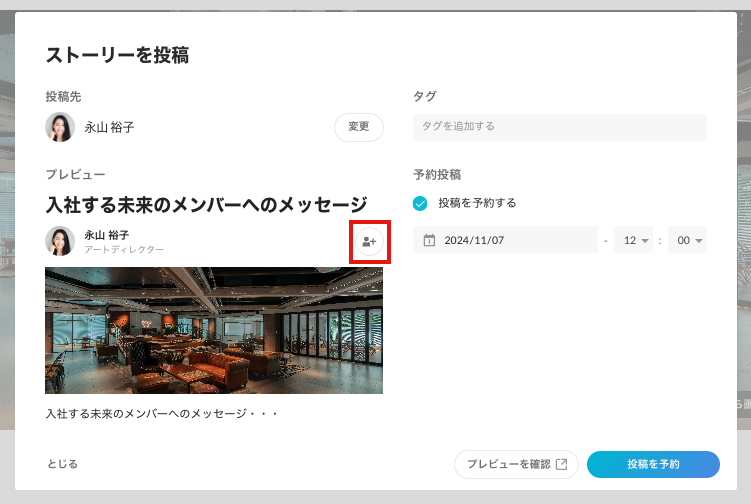Uncheck the 投稿を予約する checkbox

tap(420, 203)
